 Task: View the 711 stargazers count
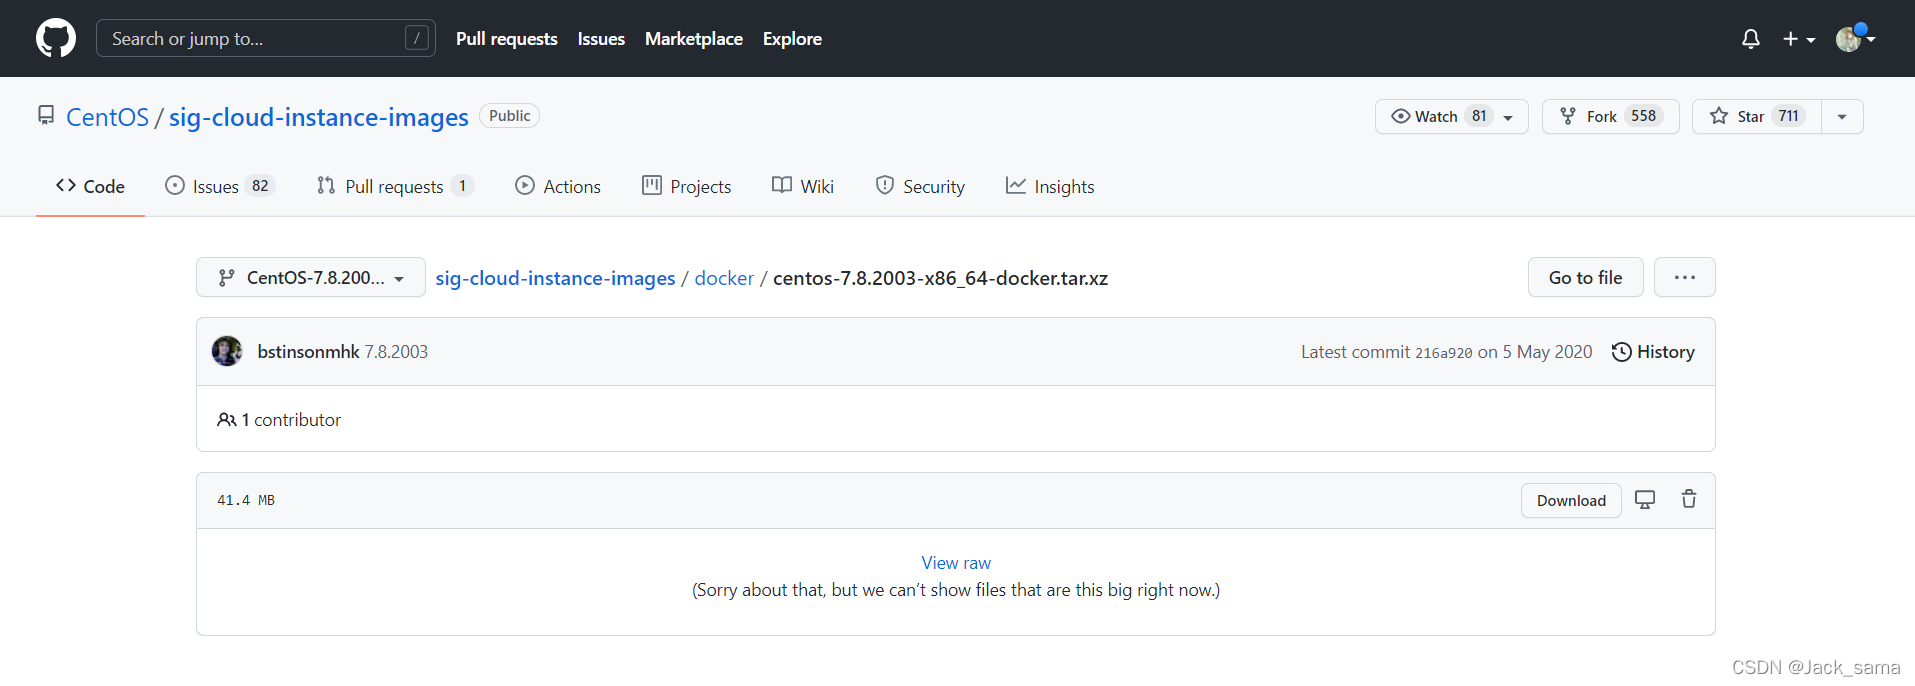pos(1788,116)
